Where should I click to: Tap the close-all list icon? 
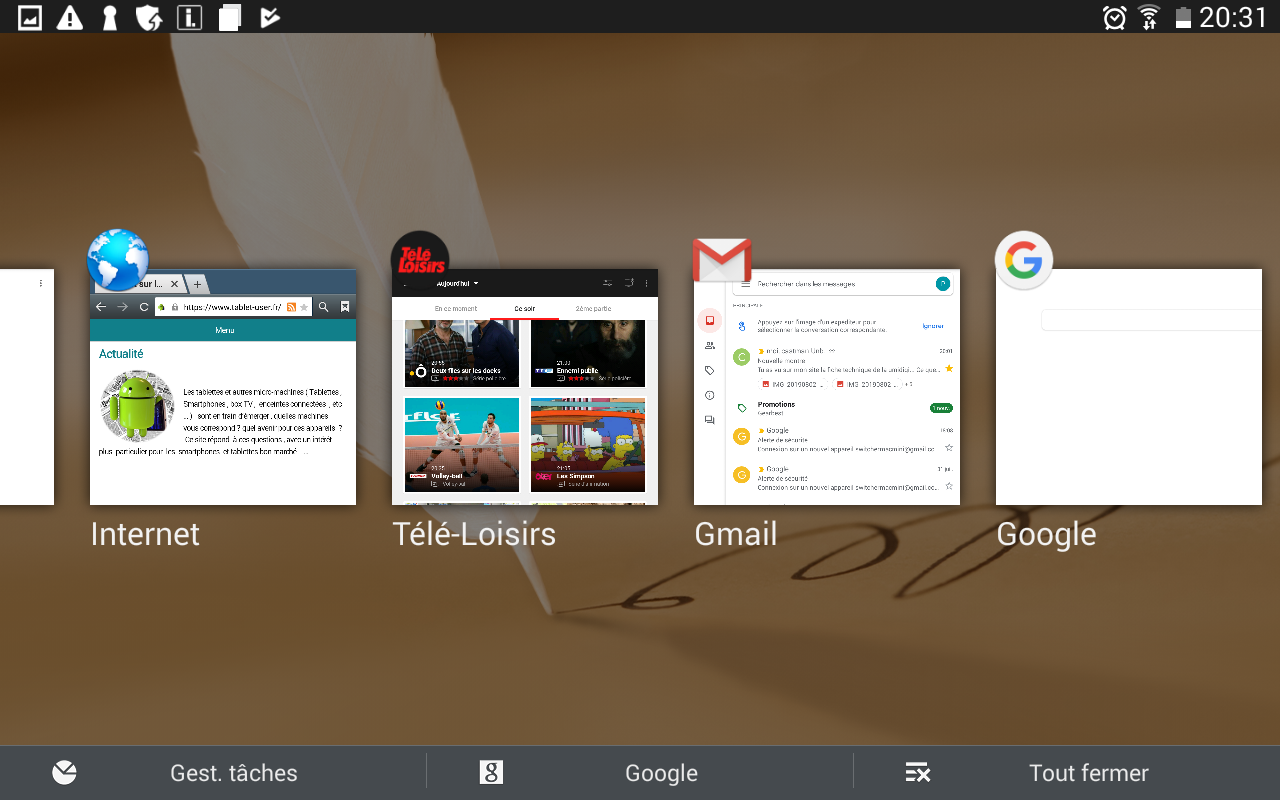tap(917, 772)
